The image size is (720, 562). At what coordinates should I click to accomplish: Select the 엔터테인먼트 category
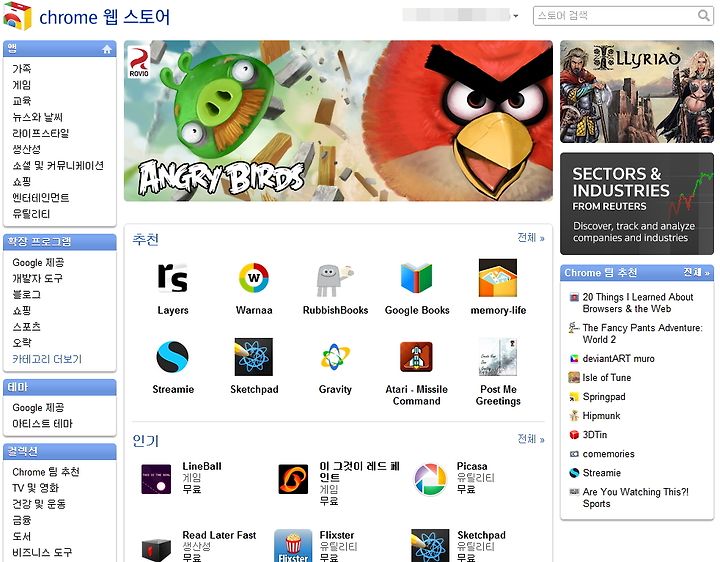[x=41, y=197]
